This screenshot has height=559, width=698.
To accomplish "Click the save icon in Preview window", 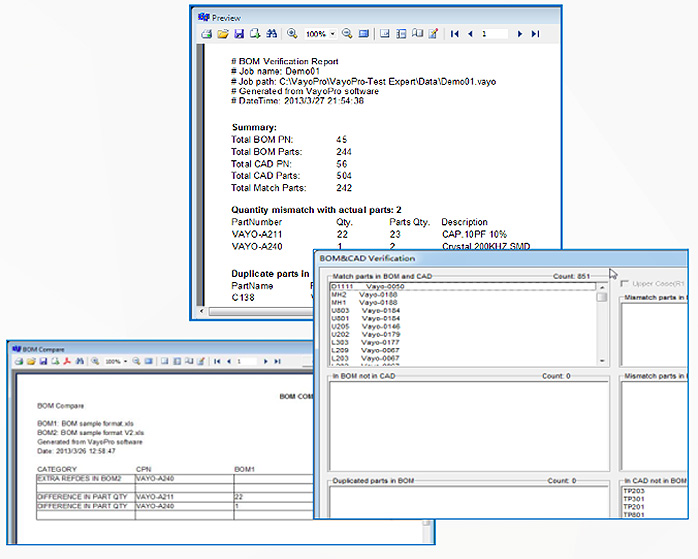I will click(239, 34).
